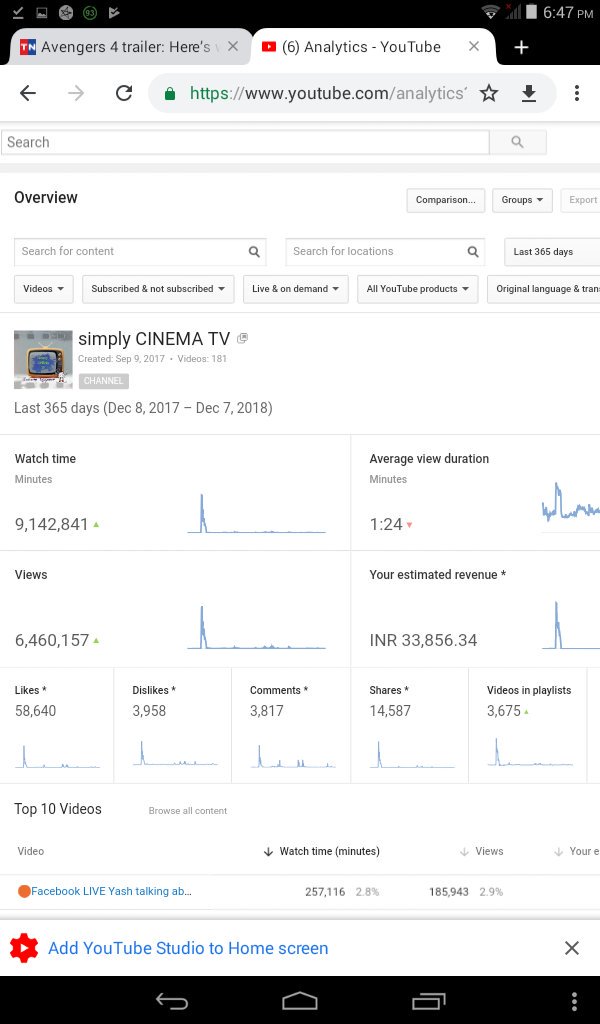Click the red YouTube Studio gear icon

click(24, 948)
